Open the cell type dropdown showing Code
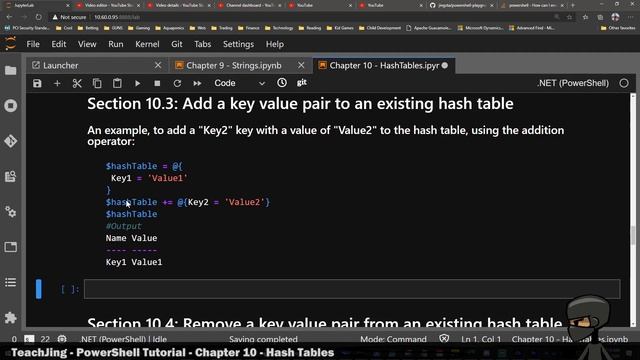The width and height of the screenshot is (640, 360). coord(240,83)
